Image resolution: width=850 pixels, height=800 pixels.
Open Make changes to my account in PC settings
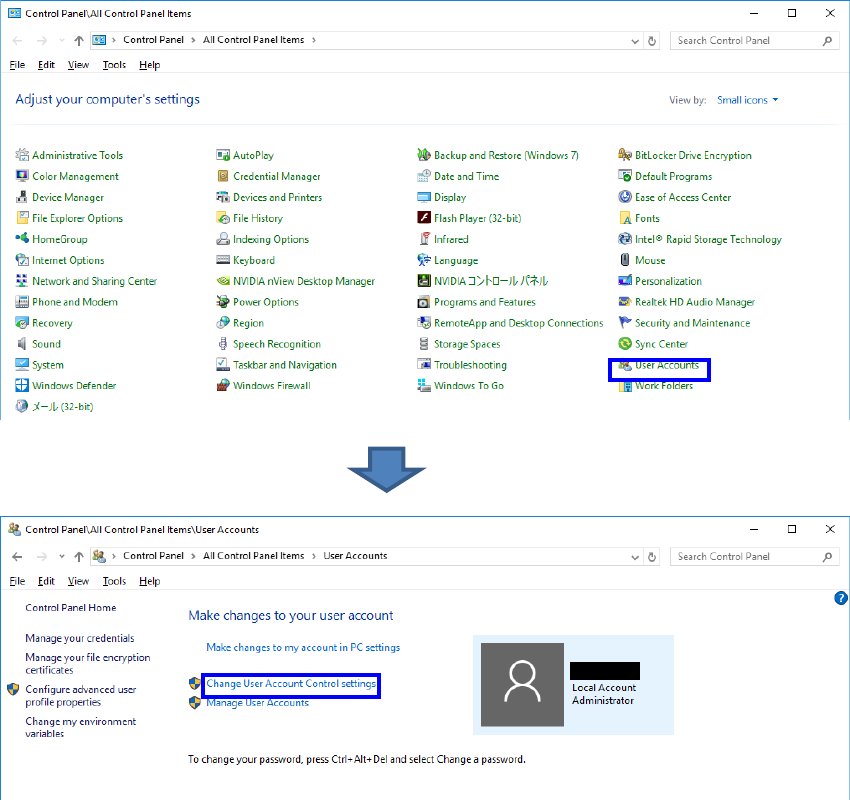[x=303, y=648]
